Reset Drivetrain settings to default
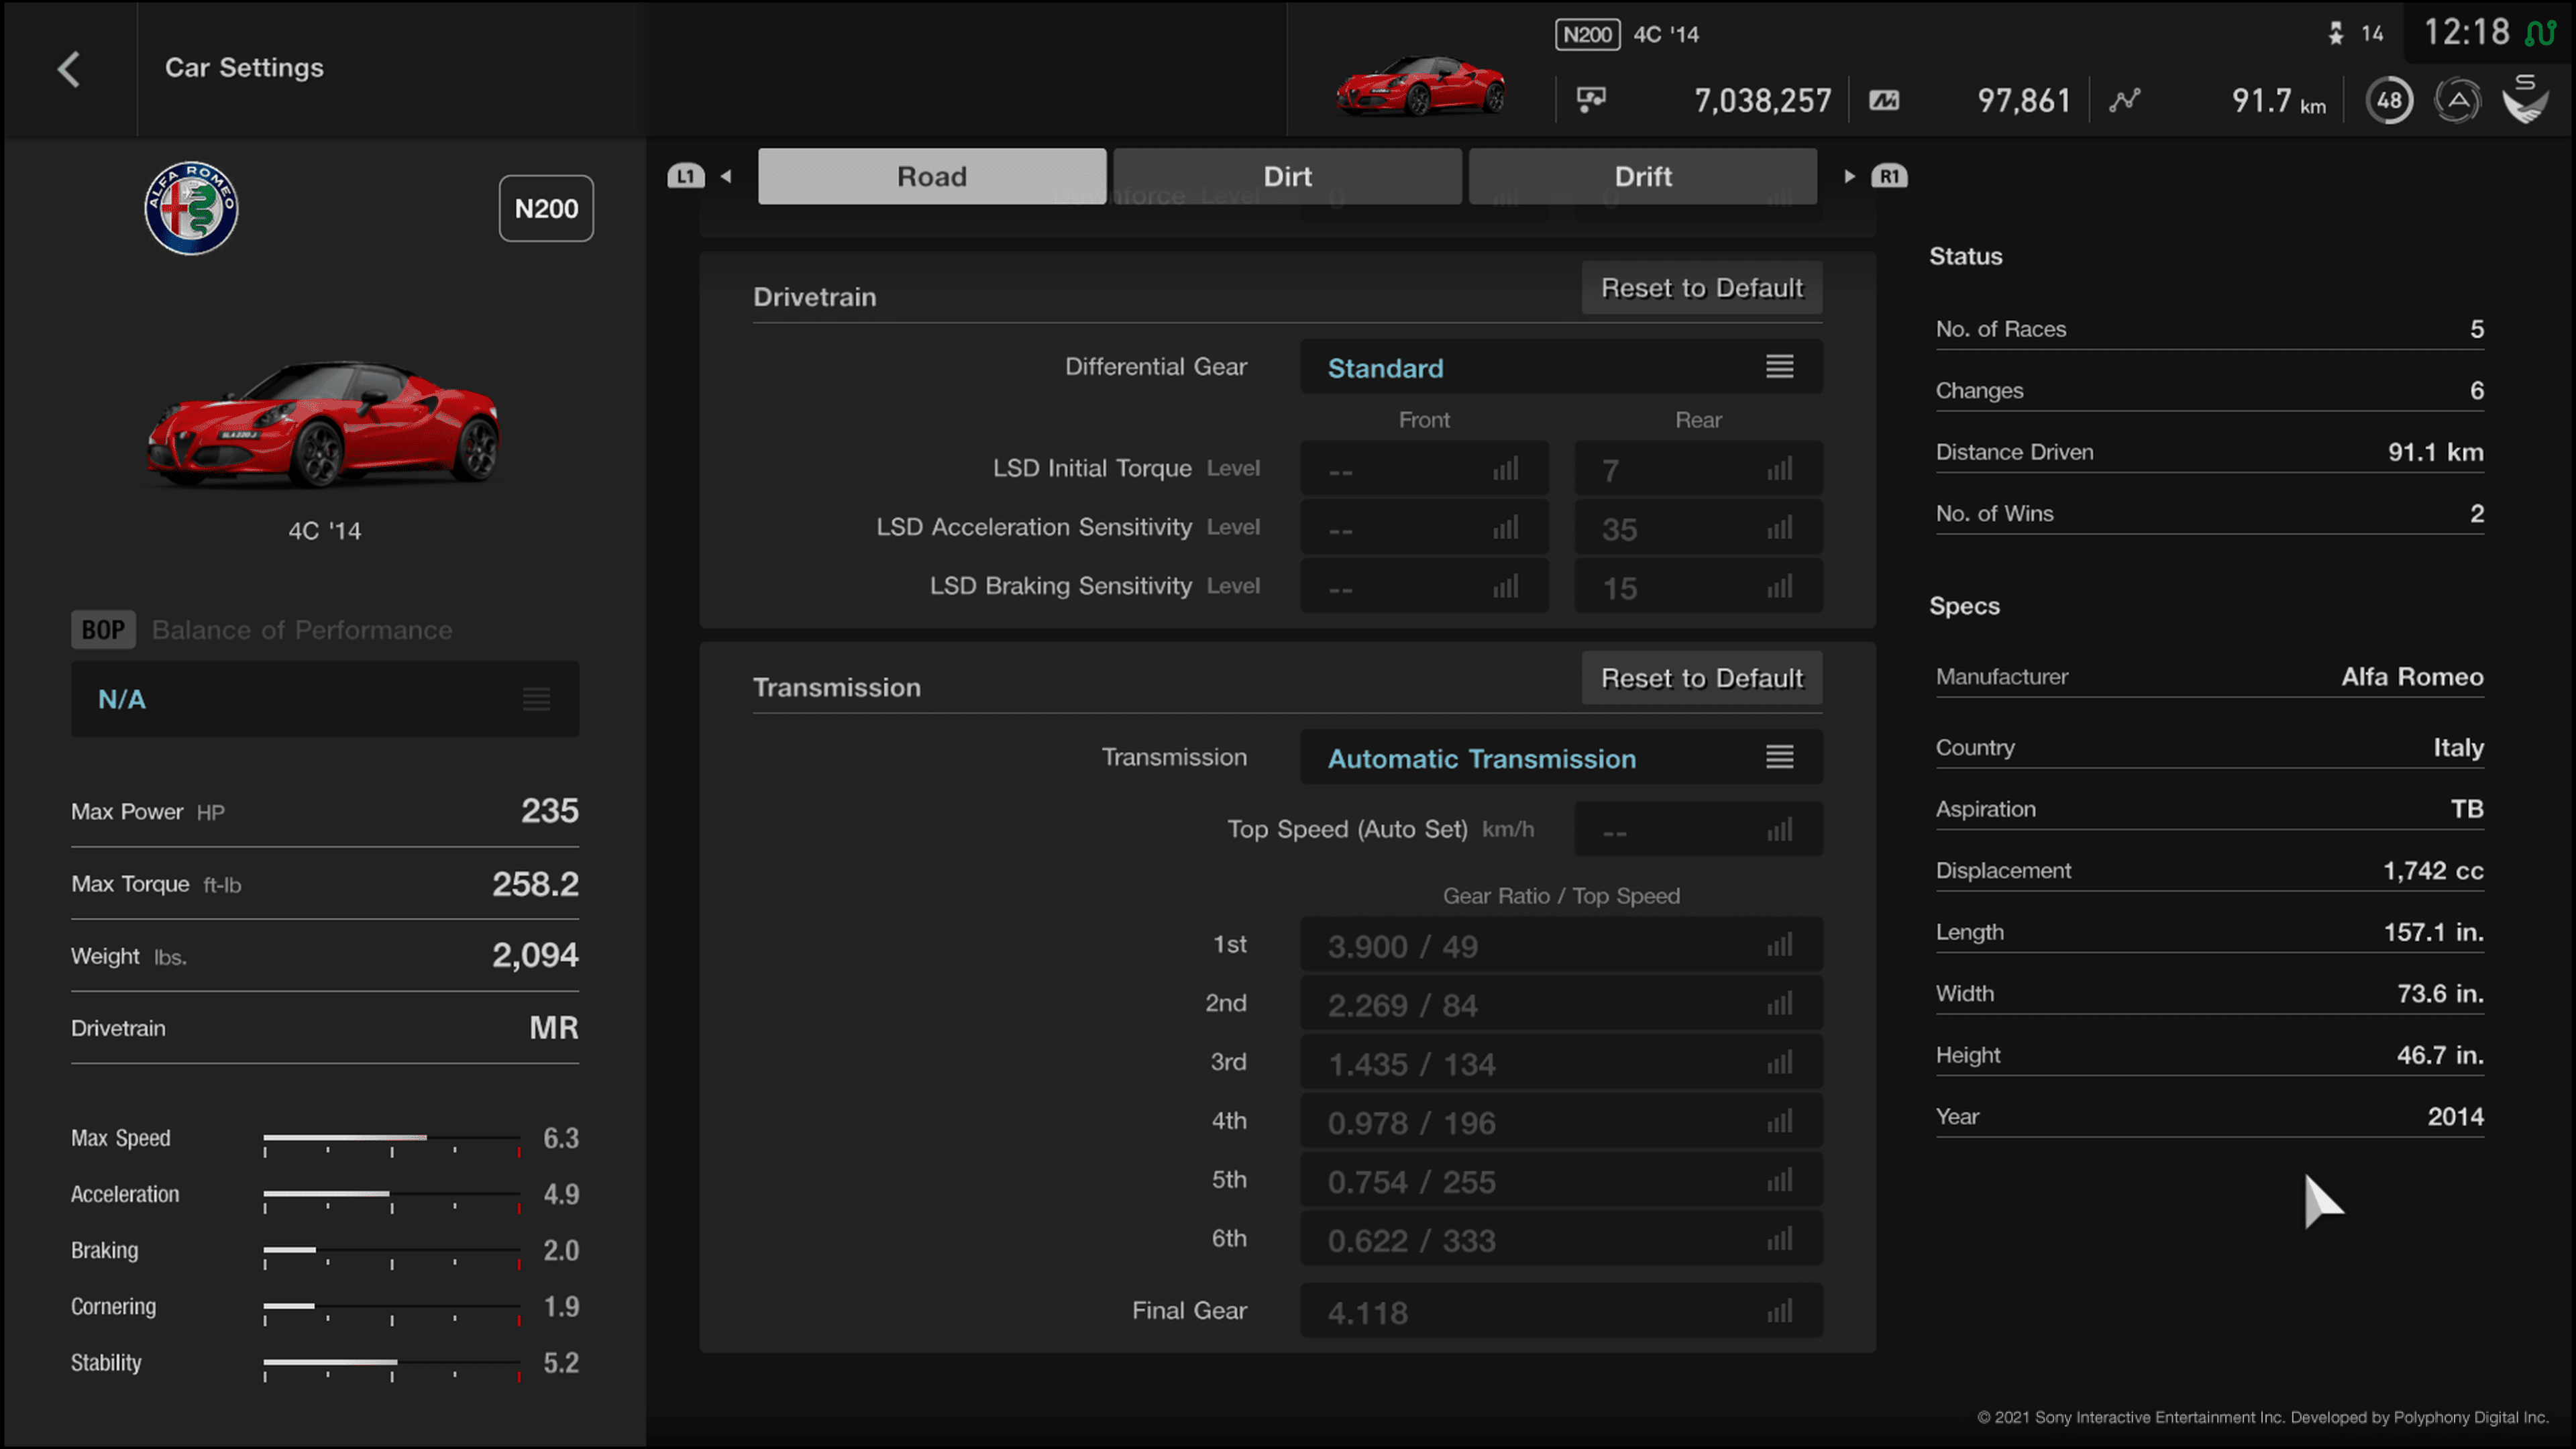Screen dimensions: 2576x1449 coord(1702,288)
